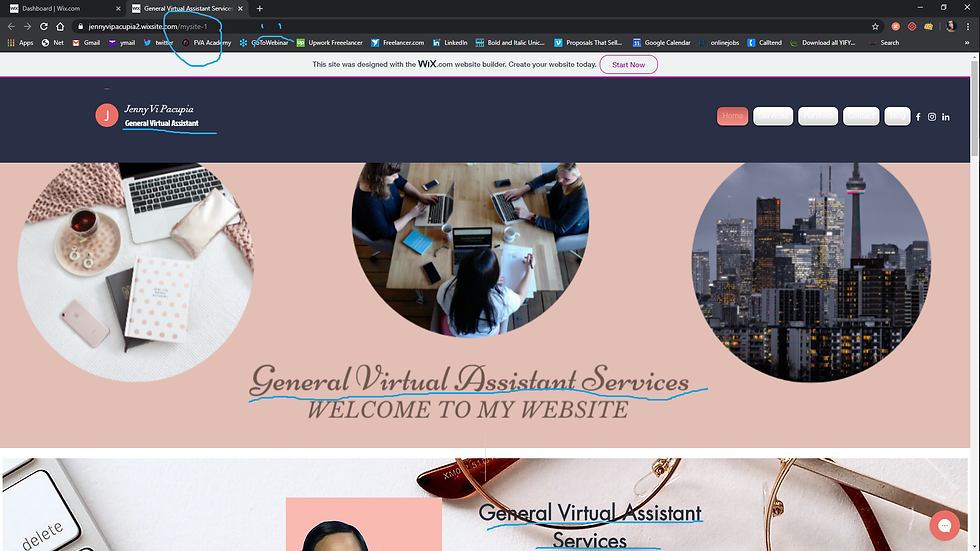The image size is (980, 551).
Task: Click the page vertical scrollbar thumb
Action: [x=974, y=109]
